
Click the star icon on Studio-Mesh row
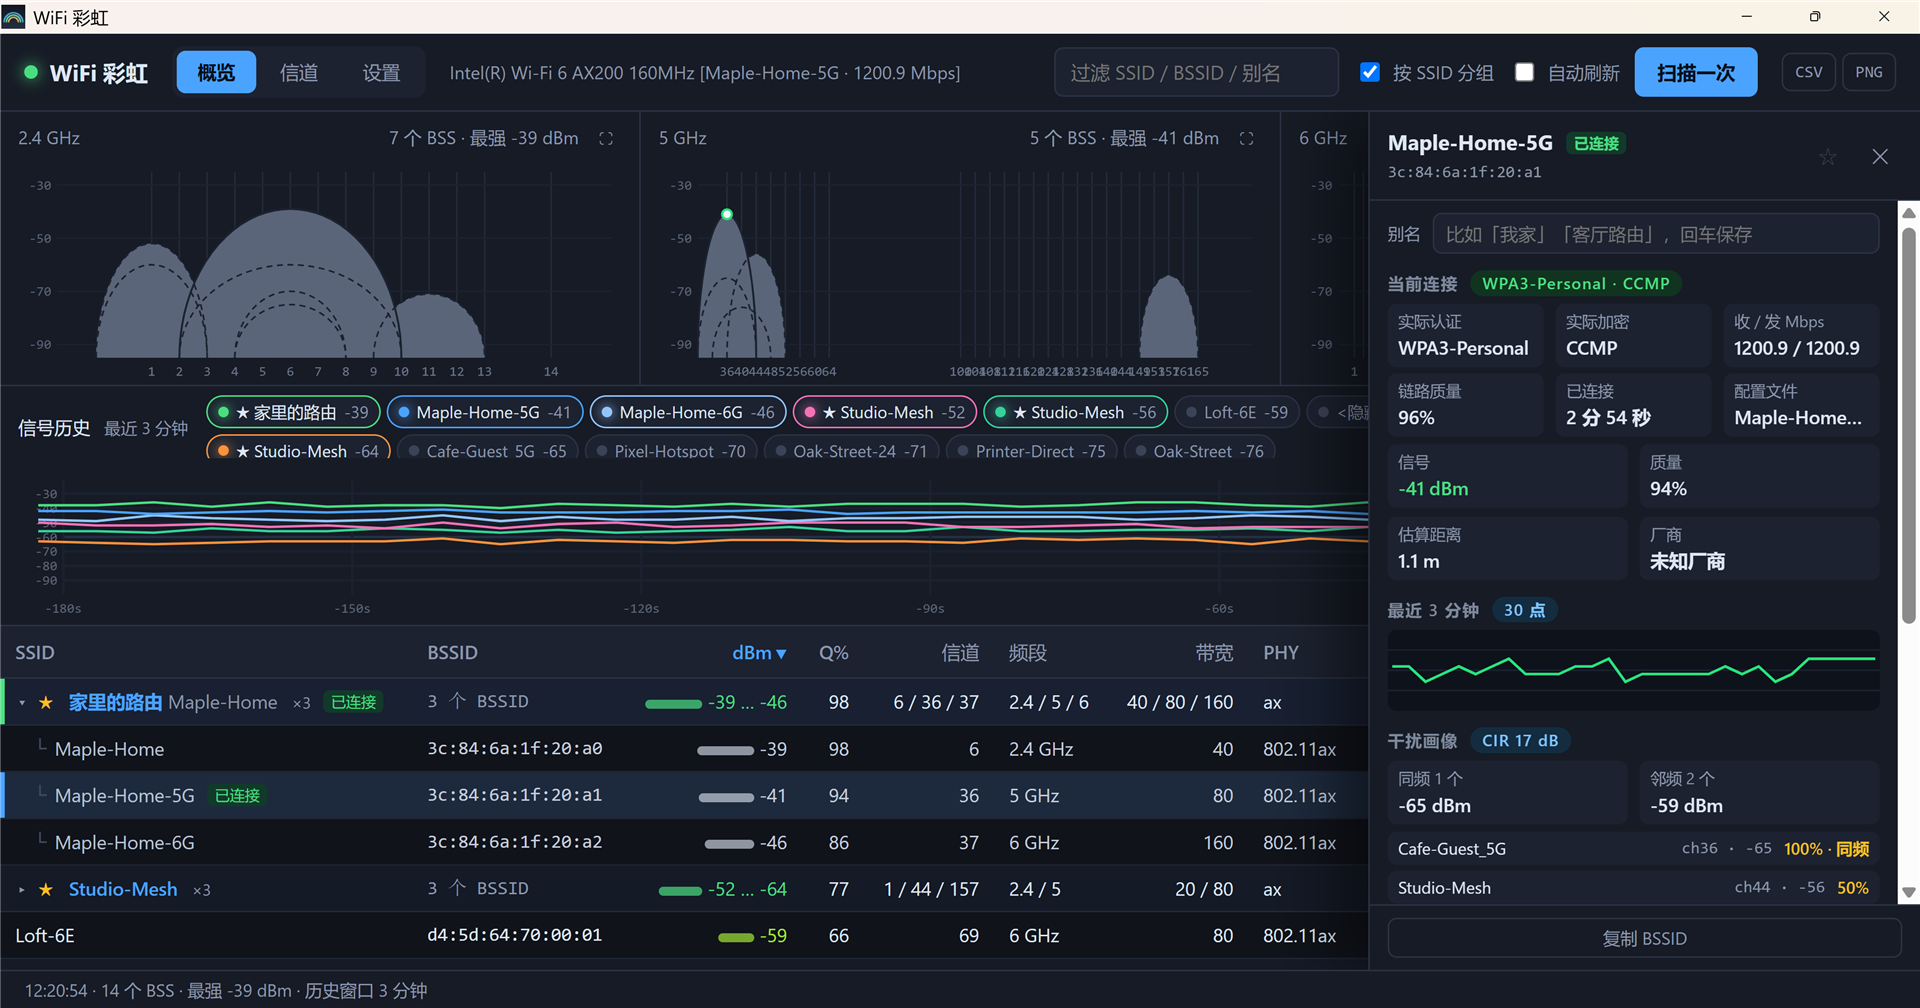pyautogui.click(x=45, y=890)
